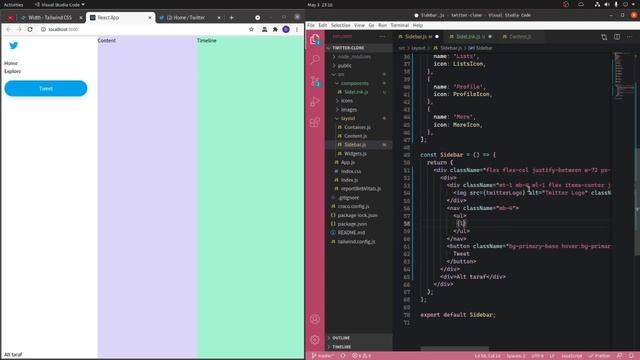Switch to the Sidebar.js editor tab
Image resolution: width=640 pixels, height=360 pixels.
[x=418, y=37]
